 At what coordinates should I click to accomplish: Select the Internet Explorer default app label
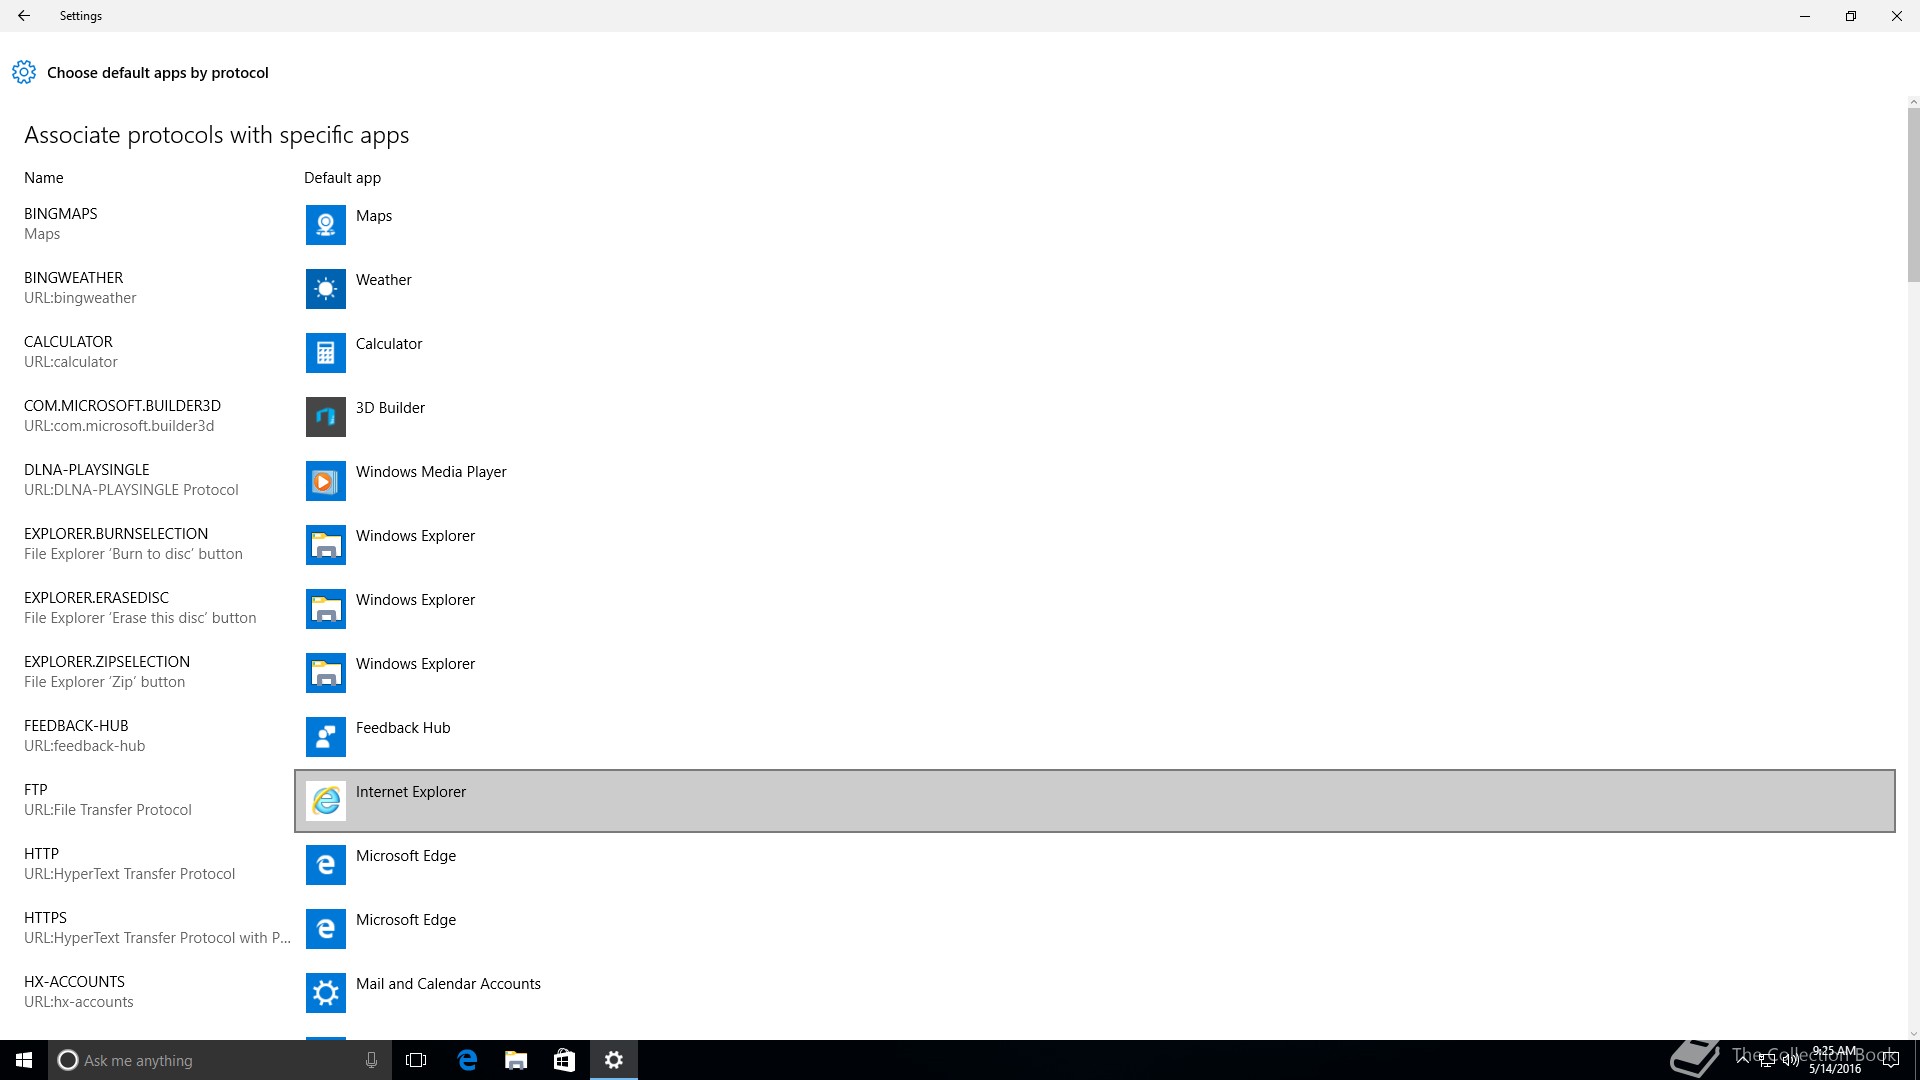click(411, 792)
